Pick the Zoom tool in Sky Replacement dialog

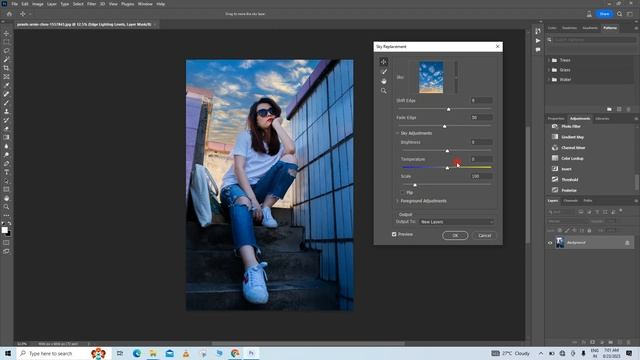383,91
